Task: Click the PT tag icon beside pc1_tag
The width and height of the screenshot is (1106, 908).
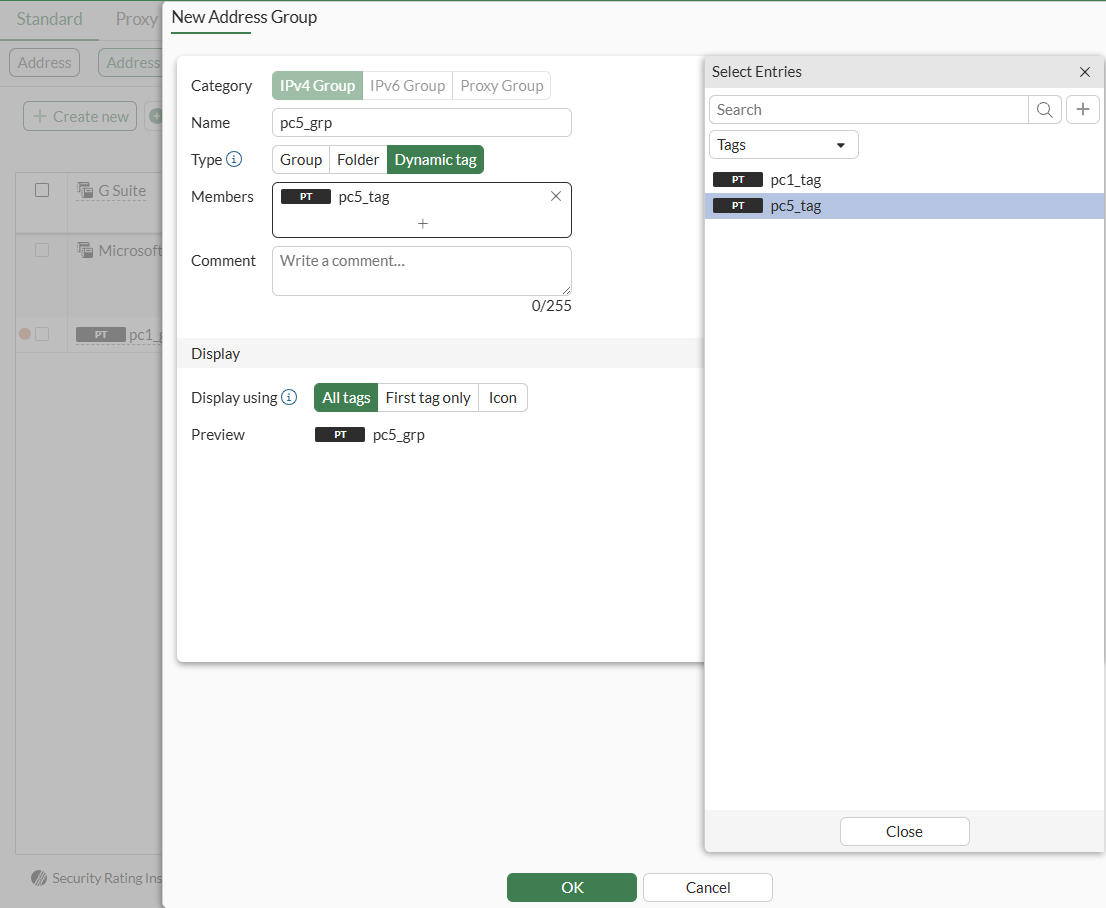Action: point(738,180)
